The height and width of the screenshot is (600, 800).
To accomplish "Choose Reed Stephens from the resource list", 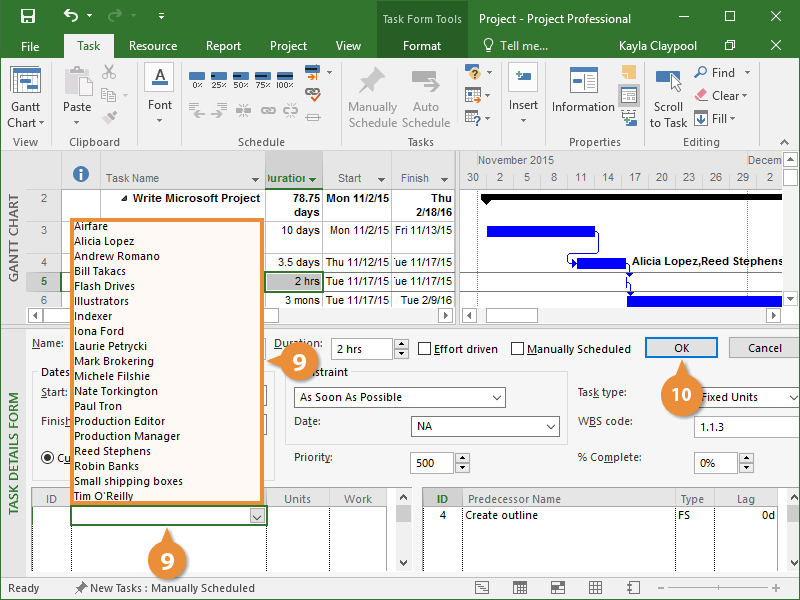I will (112, 451).
